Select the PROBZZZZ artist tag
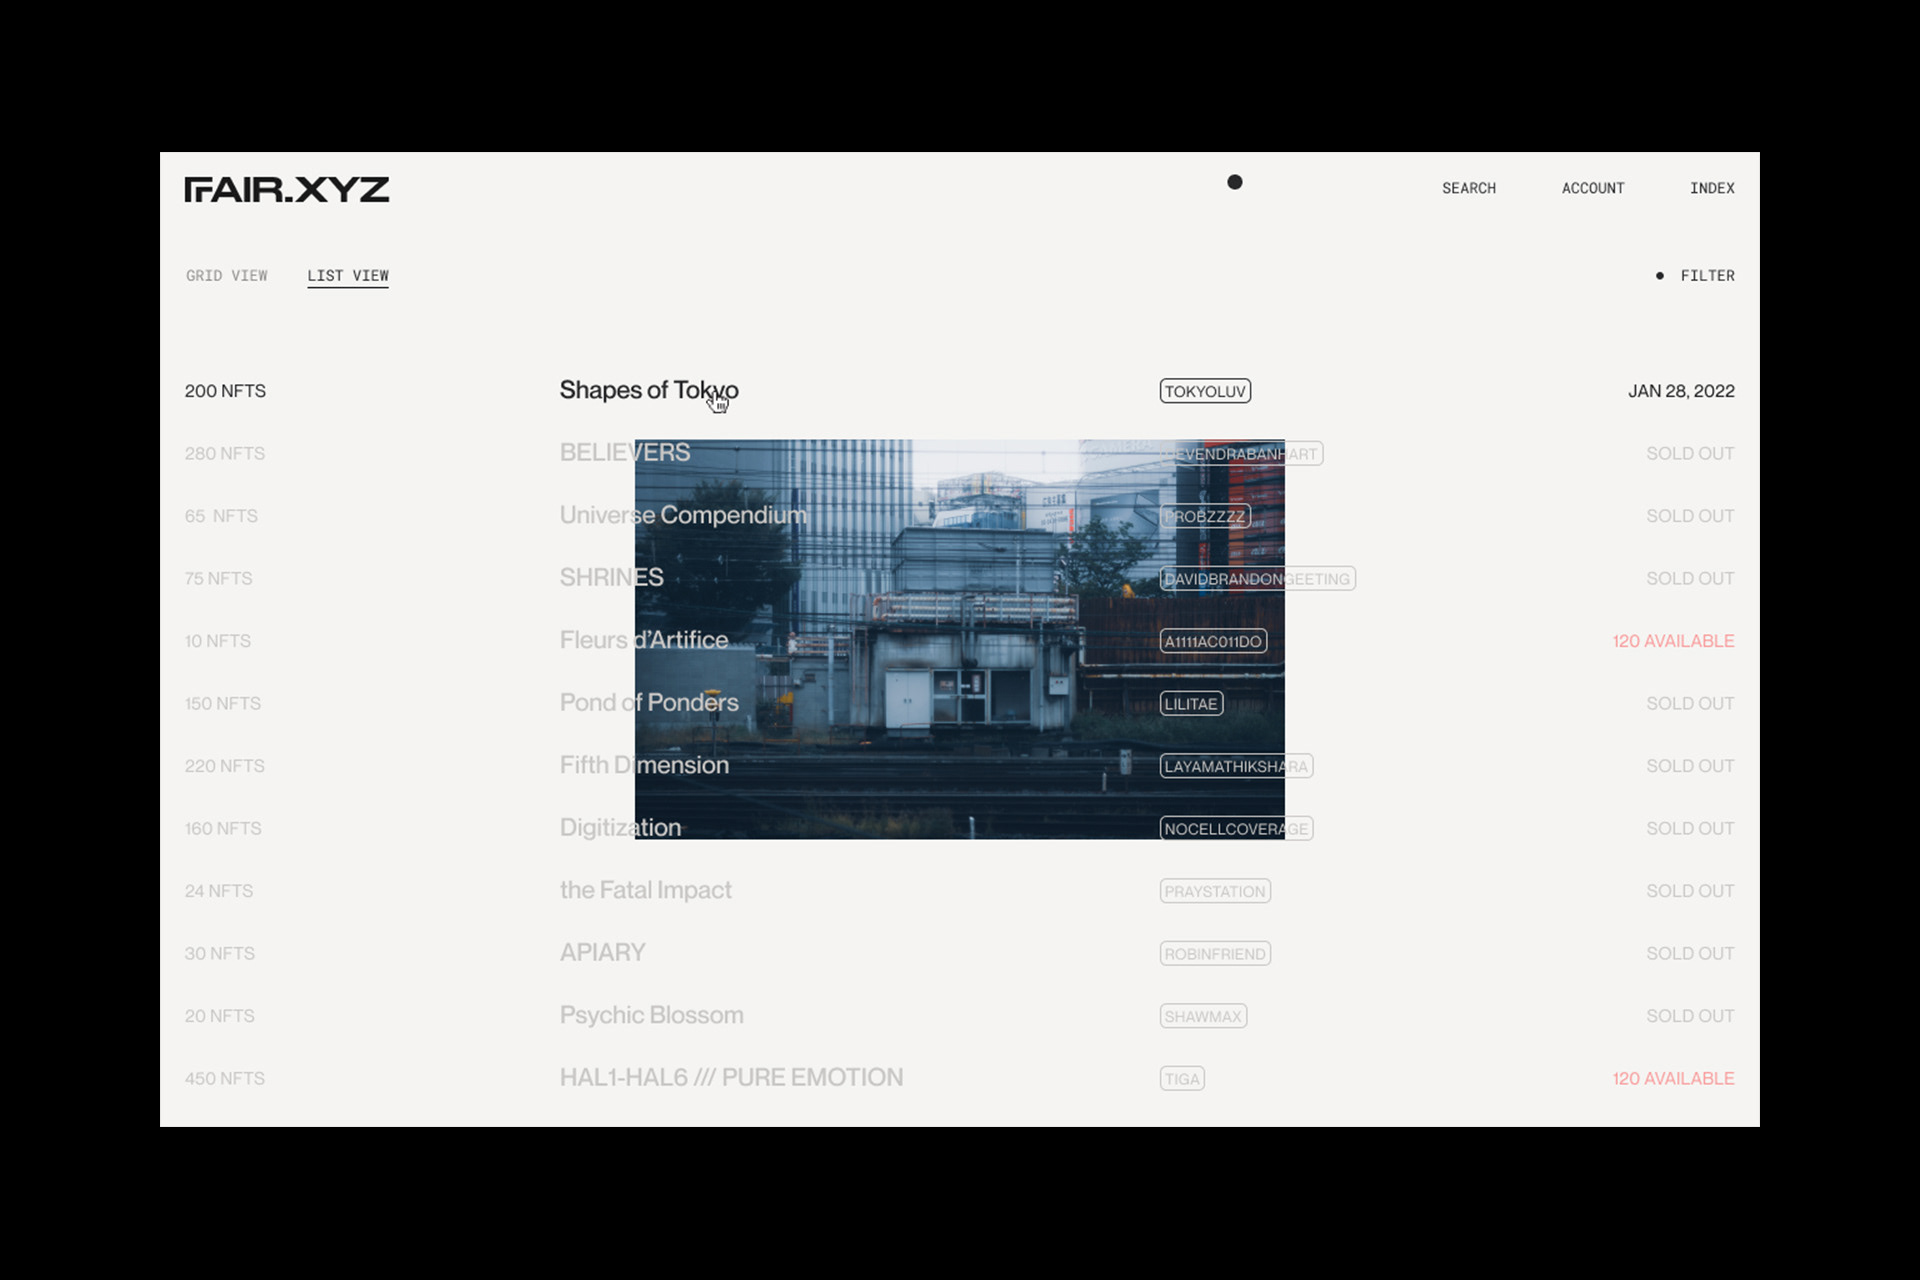The image size is (1920, 1280). 1205,516
